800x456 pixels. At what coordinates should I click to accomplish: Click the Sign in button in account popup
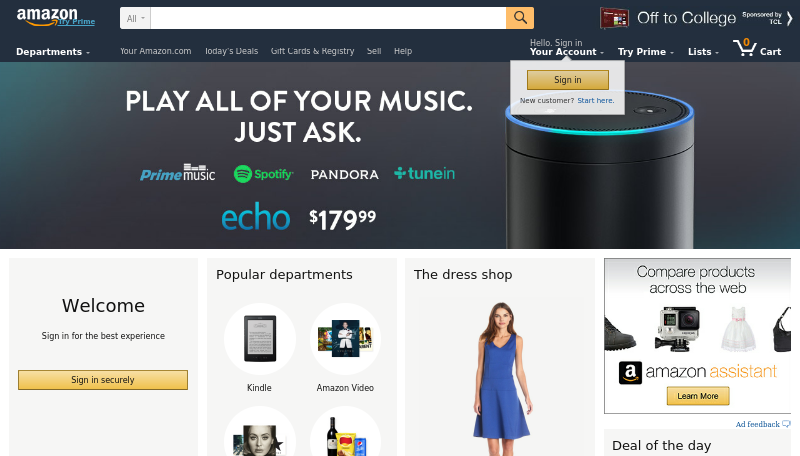tap(567, 80)
